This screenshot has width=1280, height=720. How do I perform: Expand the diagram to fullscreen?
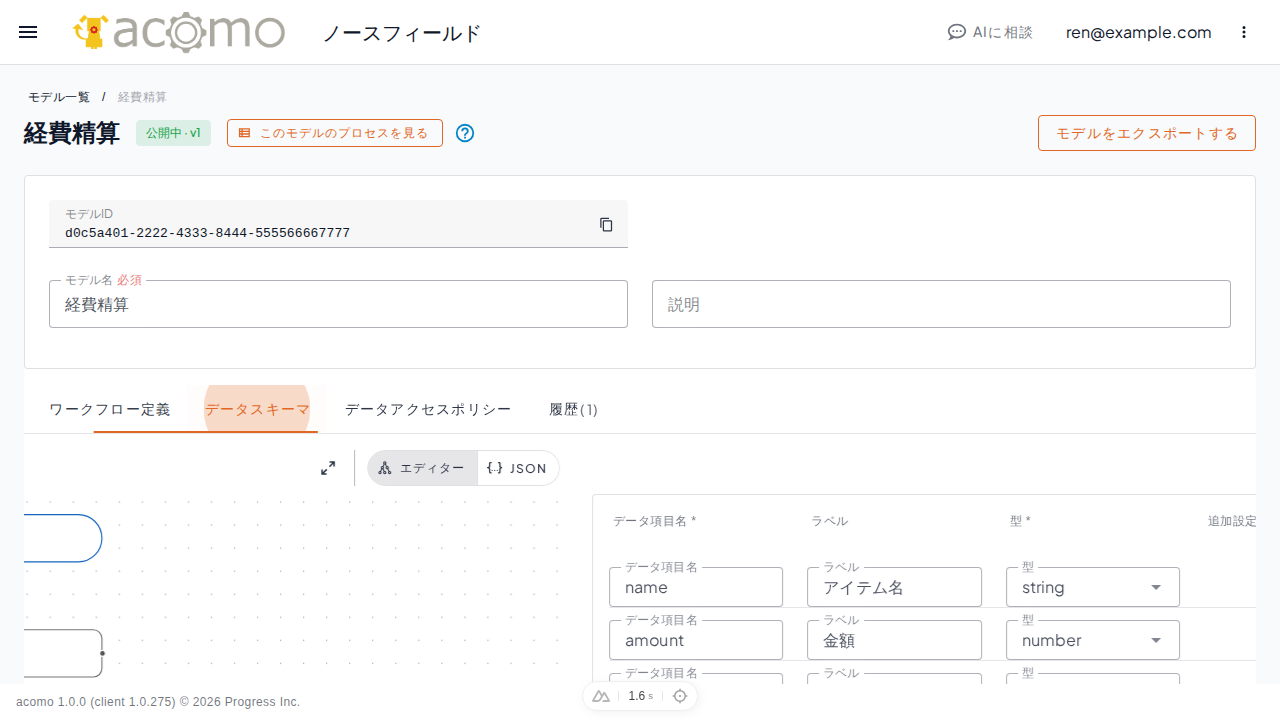(x=328, y=468)
